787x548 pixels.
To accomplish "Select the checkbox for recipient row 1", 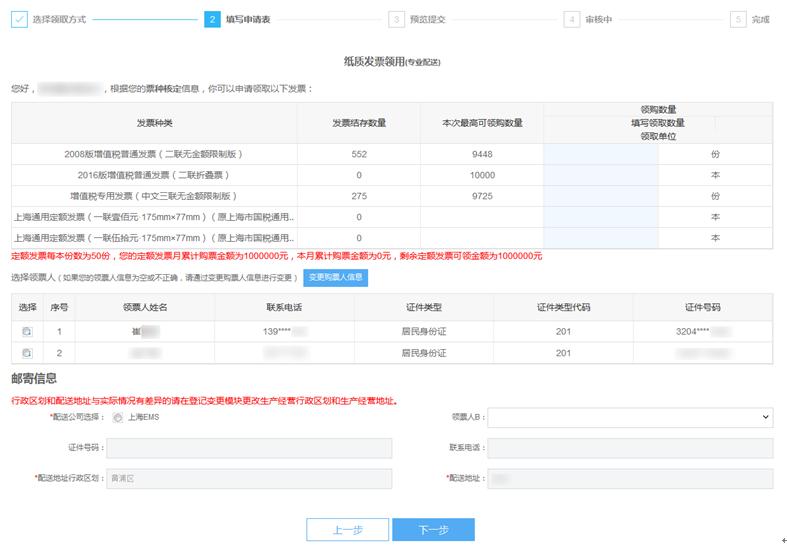I will coord(27,331).
